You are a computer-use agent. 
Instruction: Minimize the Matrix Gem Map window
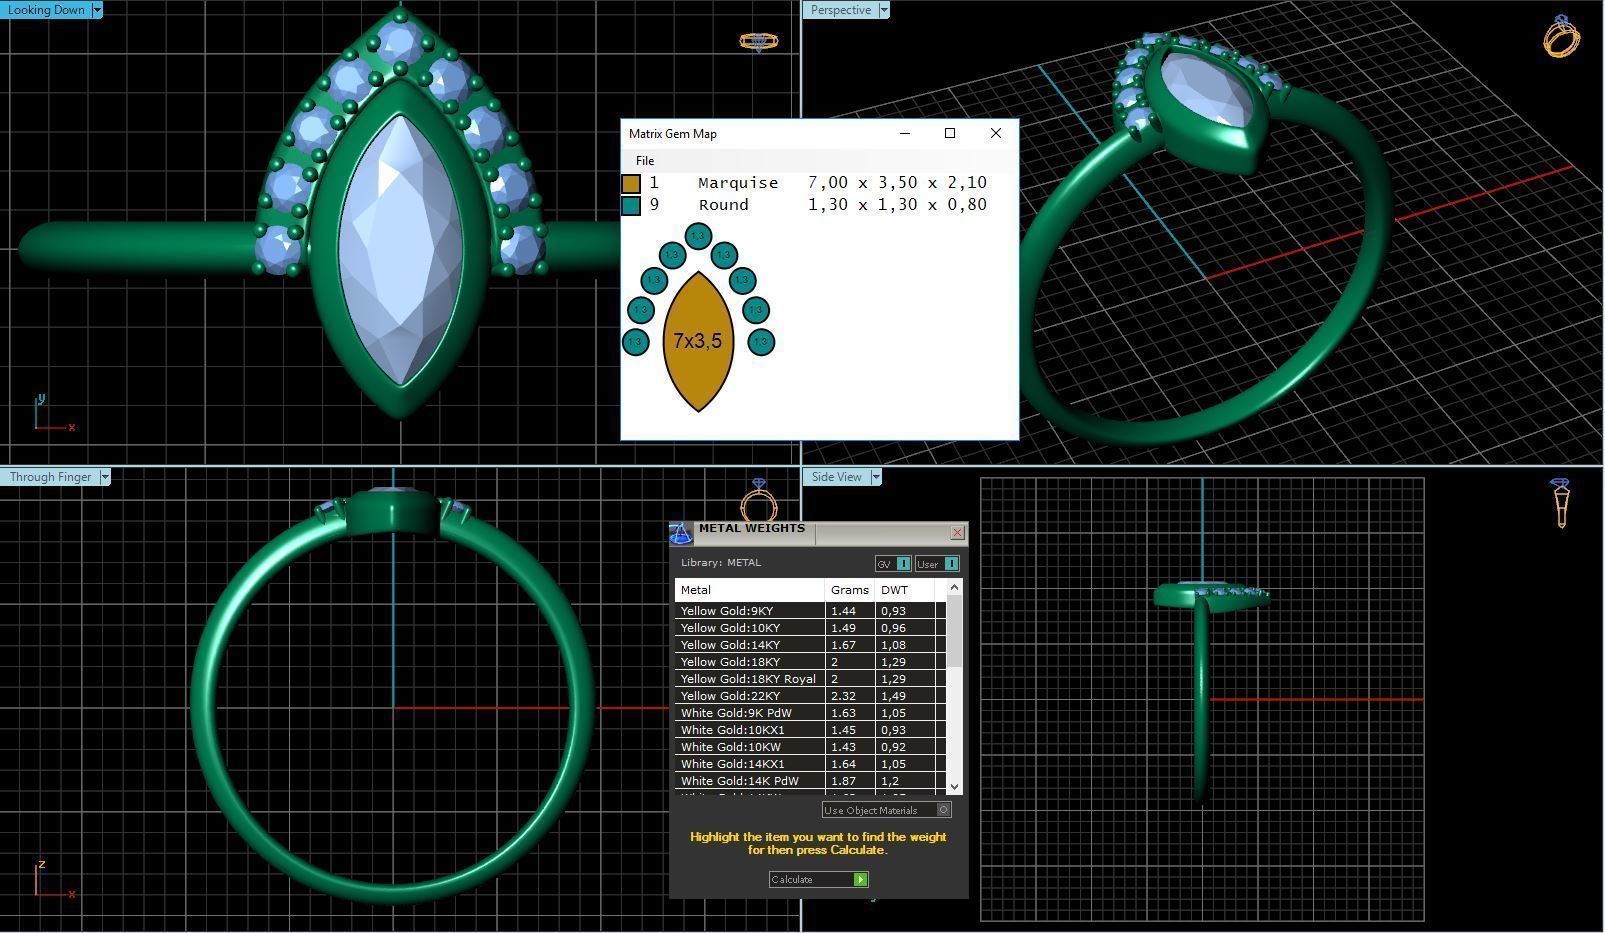[x=905, y=133]
